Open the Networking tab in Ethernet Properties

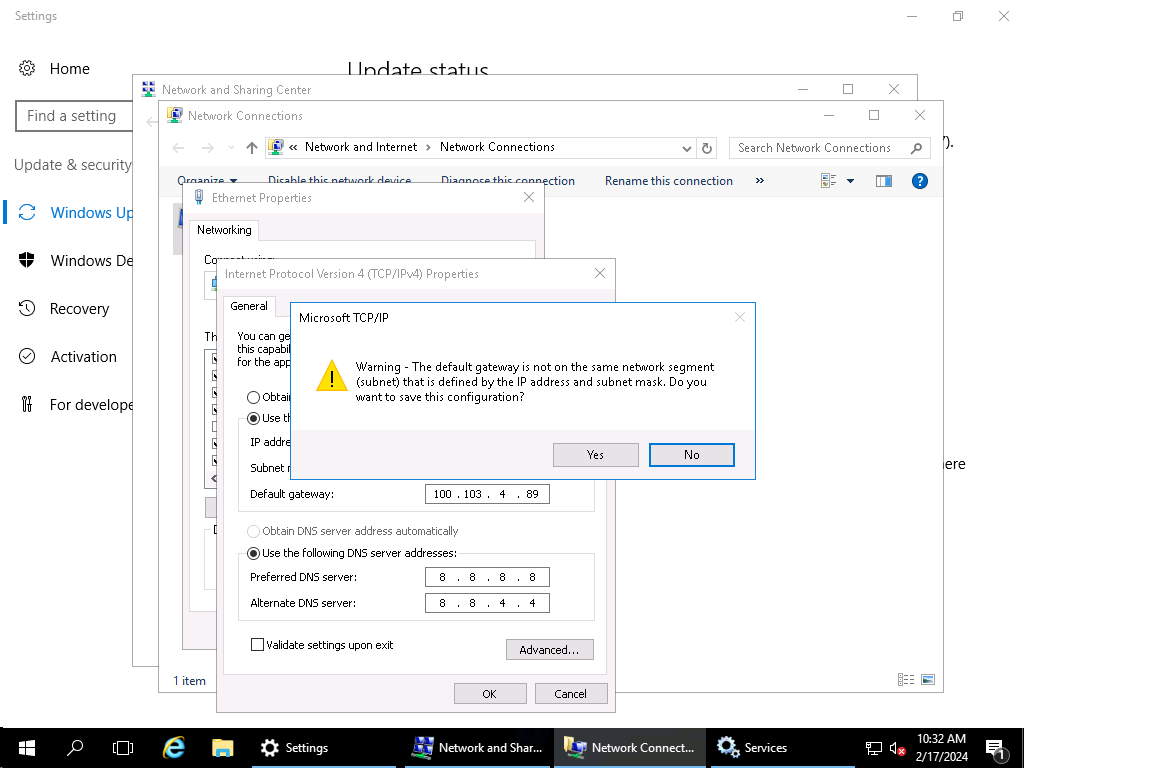click(x=224, y=230)
